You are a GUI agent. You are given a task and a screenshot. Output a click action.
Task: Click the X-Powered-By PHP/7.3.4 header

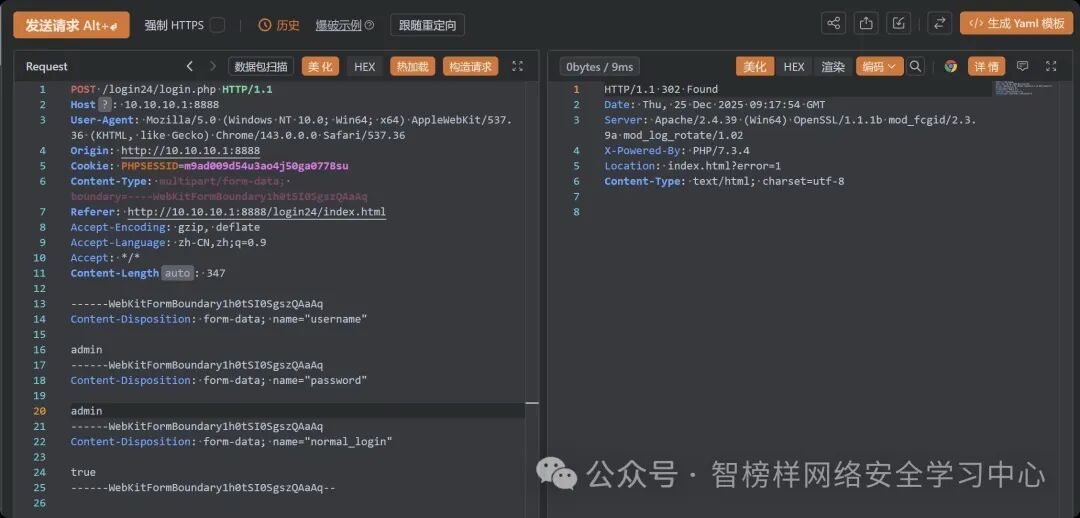[x=677, y=150]
